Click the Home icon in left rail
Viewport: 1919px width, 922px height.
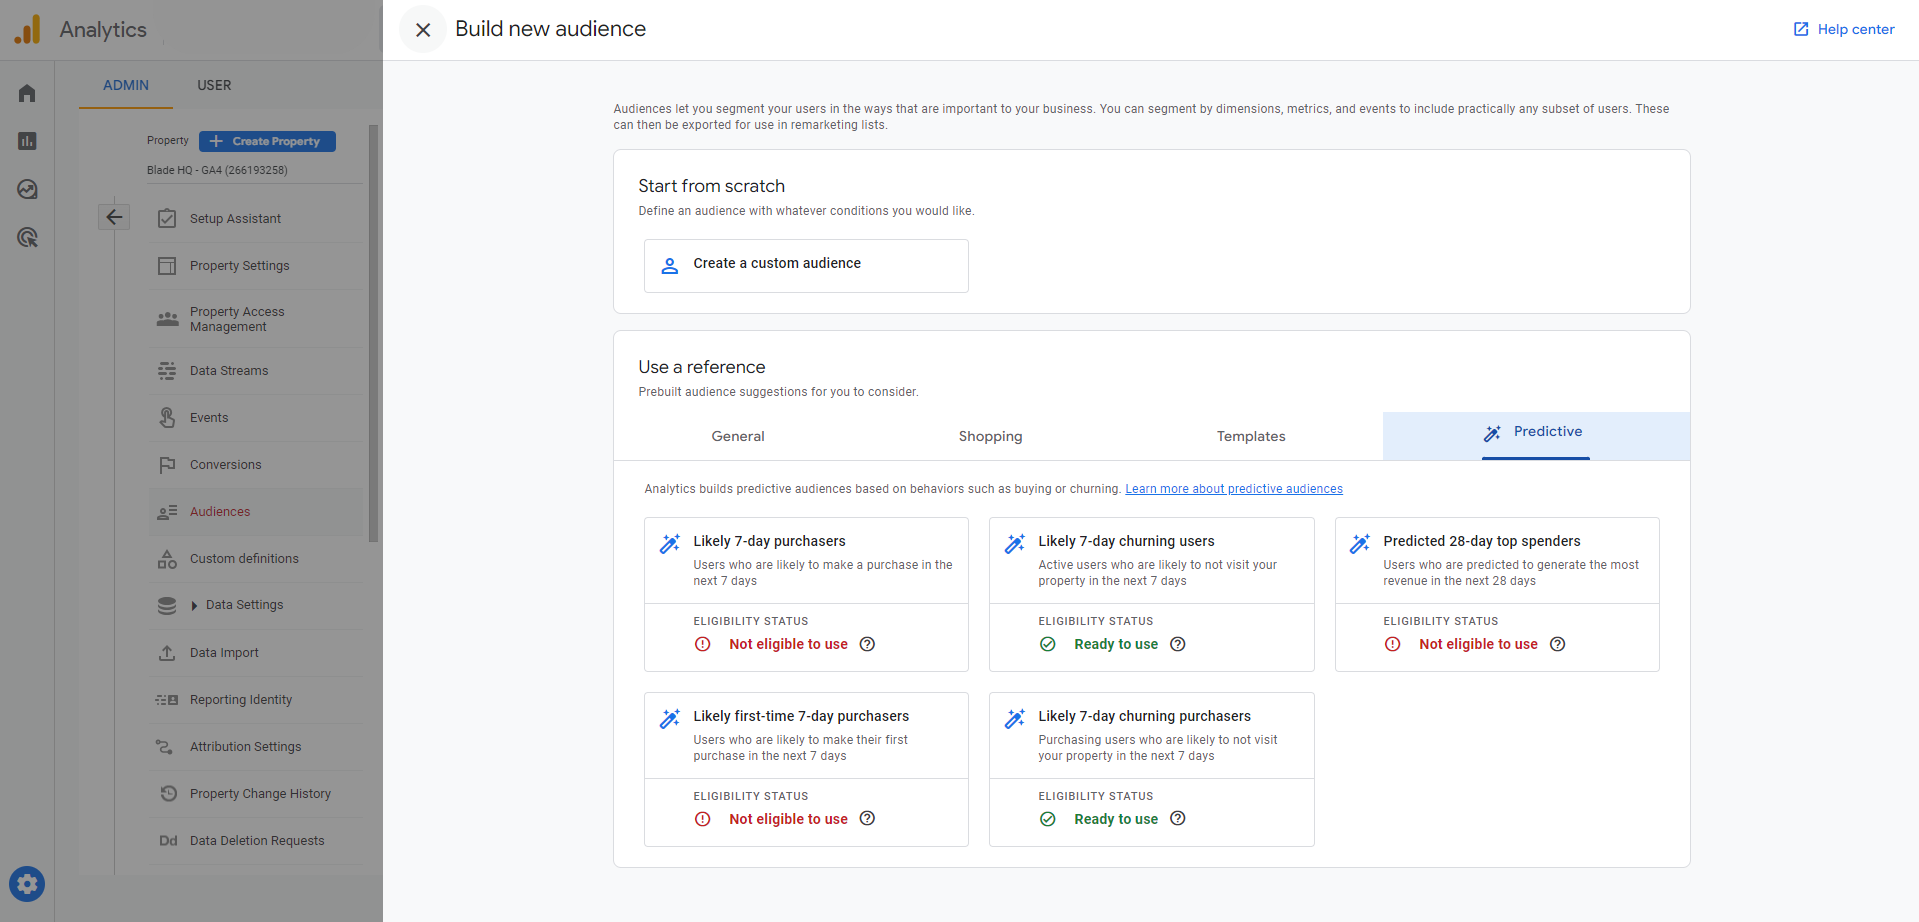(27, 93)
